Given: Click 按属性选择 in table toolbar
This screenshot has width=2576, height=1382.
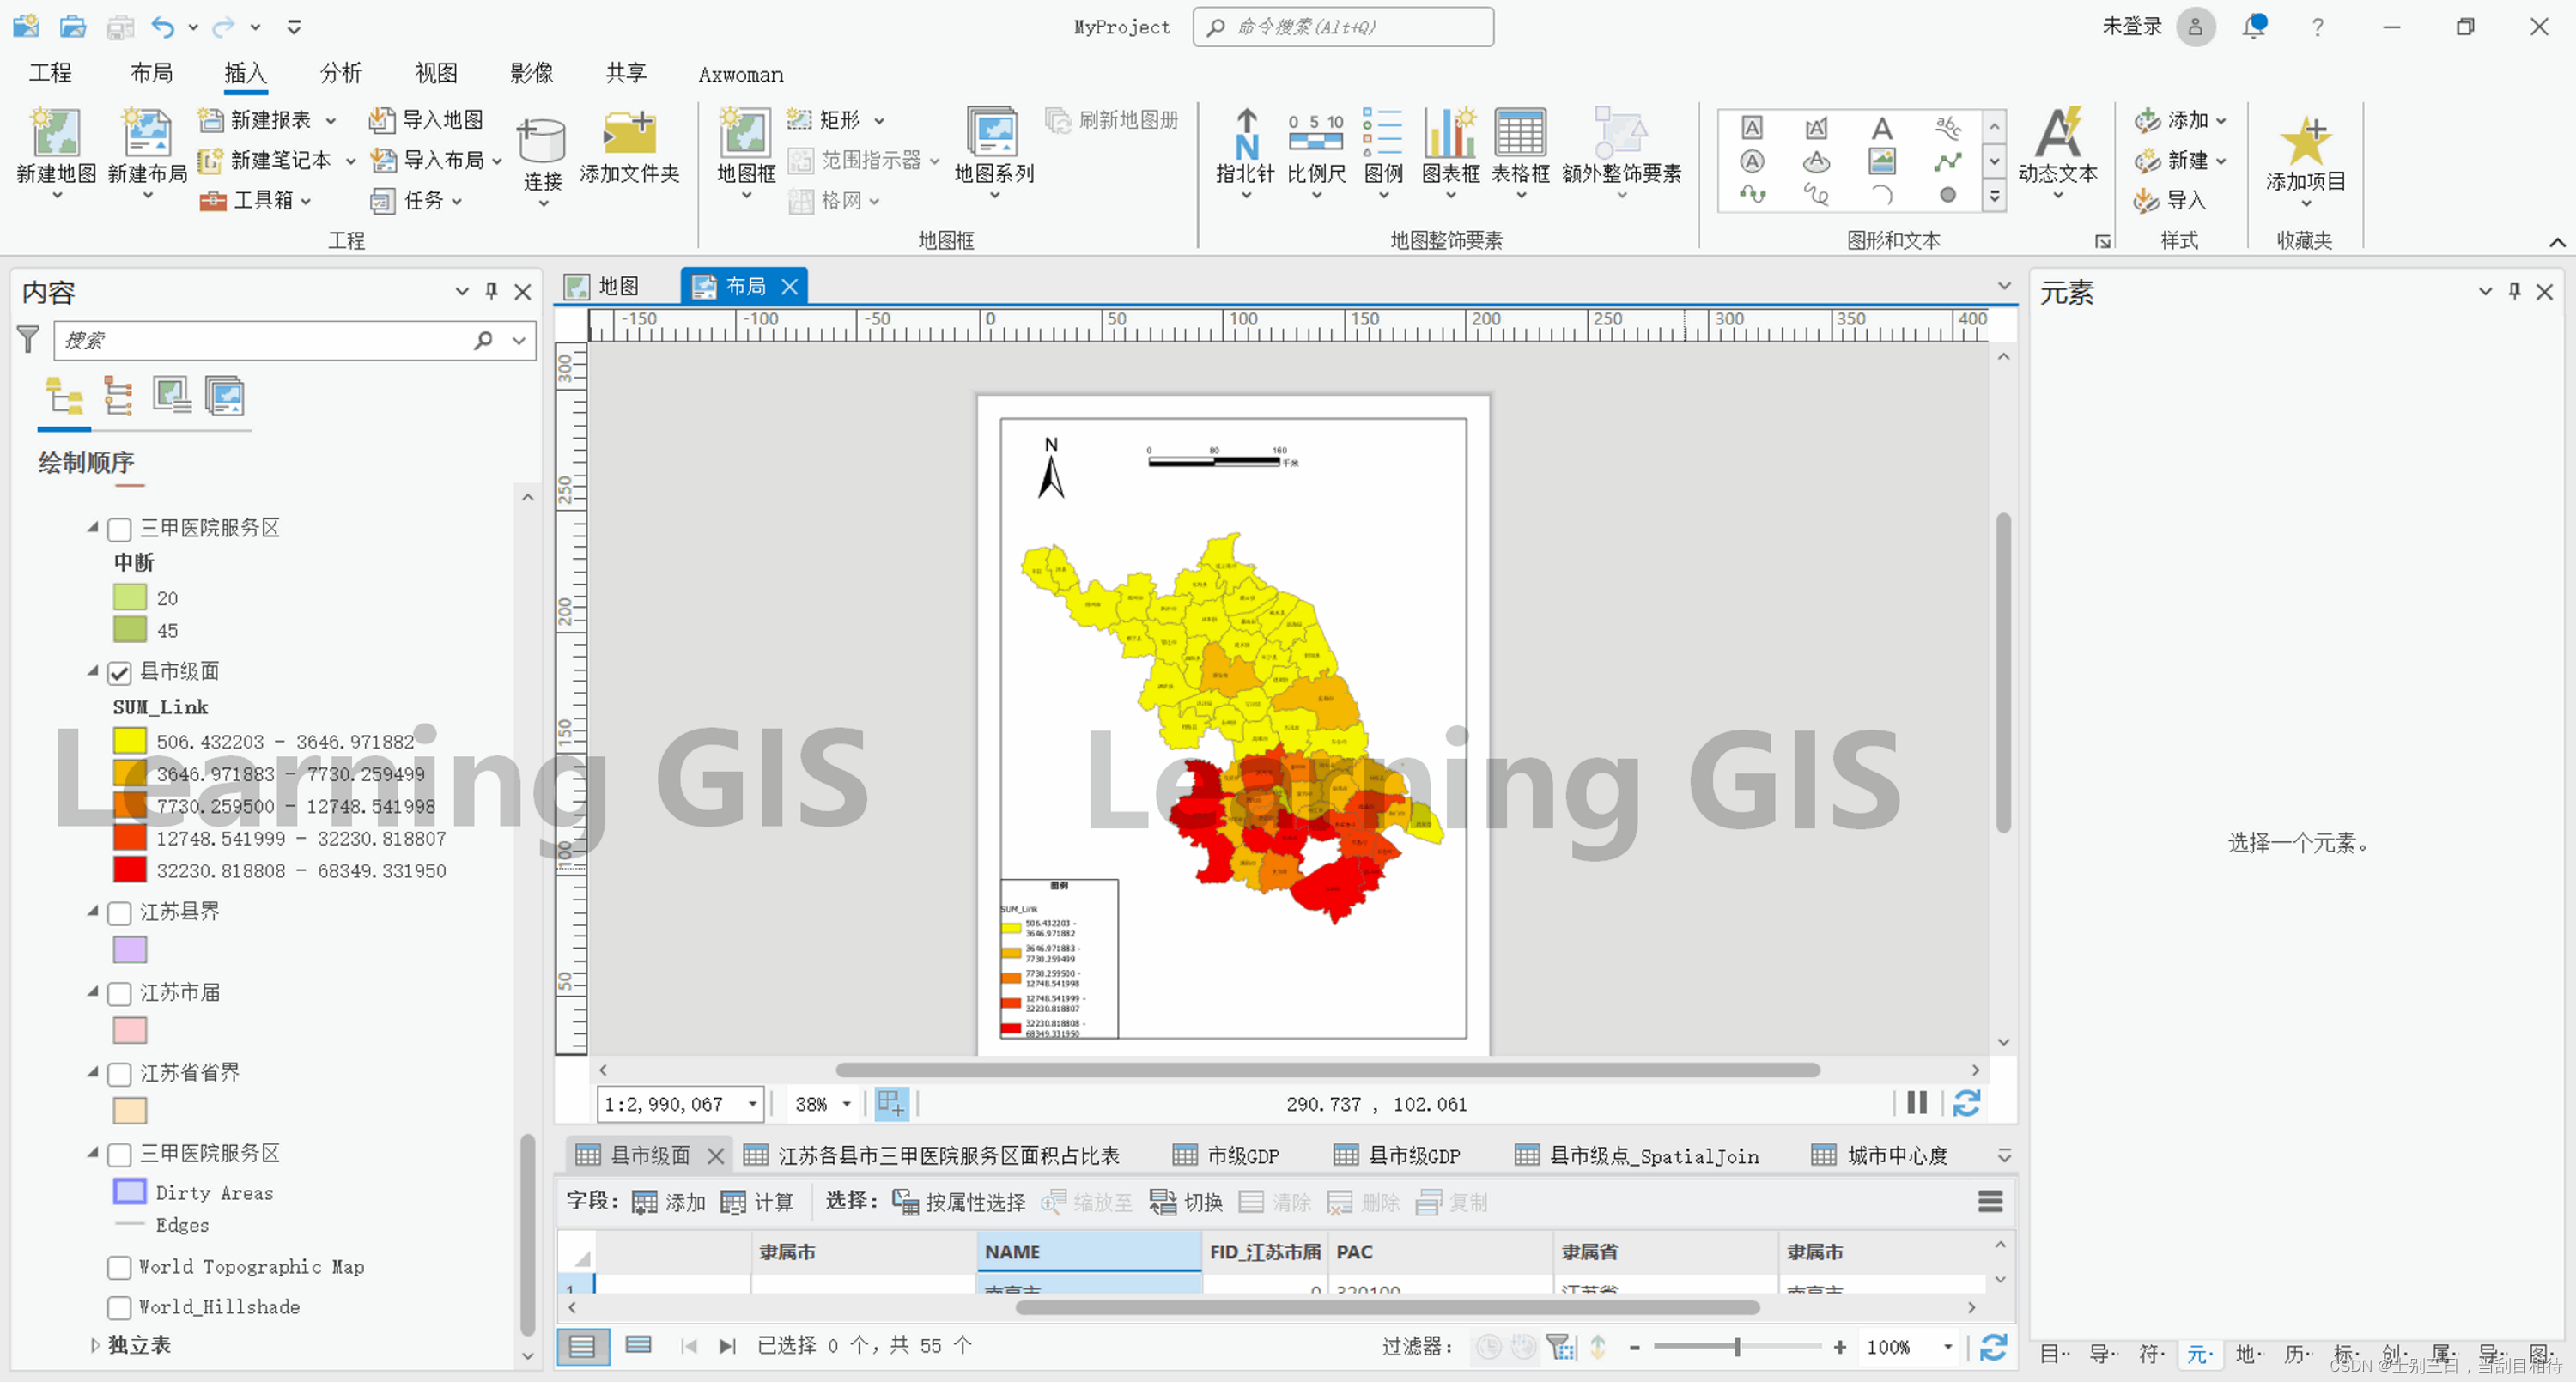Looking at the screenshot, I should pyautogui.click(x=958, y=1202).
